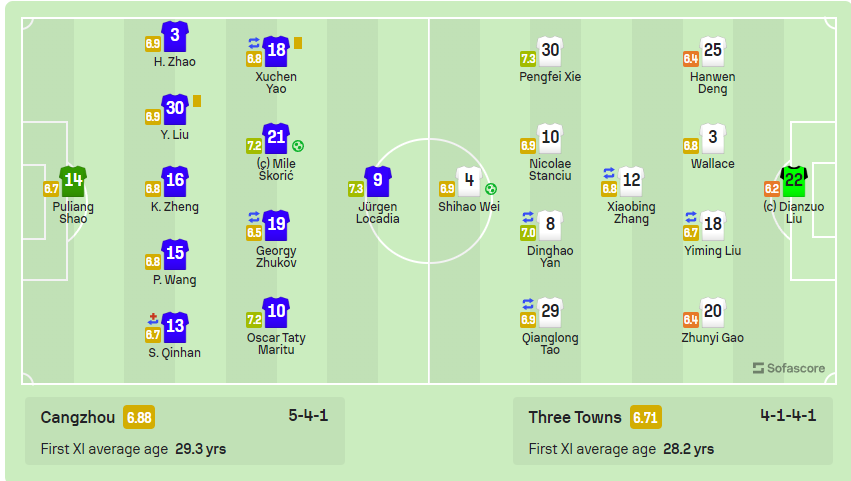
Task: Click Dianzuo Liu's number 22 goalkeeper shirt
Action: (794, 181)
